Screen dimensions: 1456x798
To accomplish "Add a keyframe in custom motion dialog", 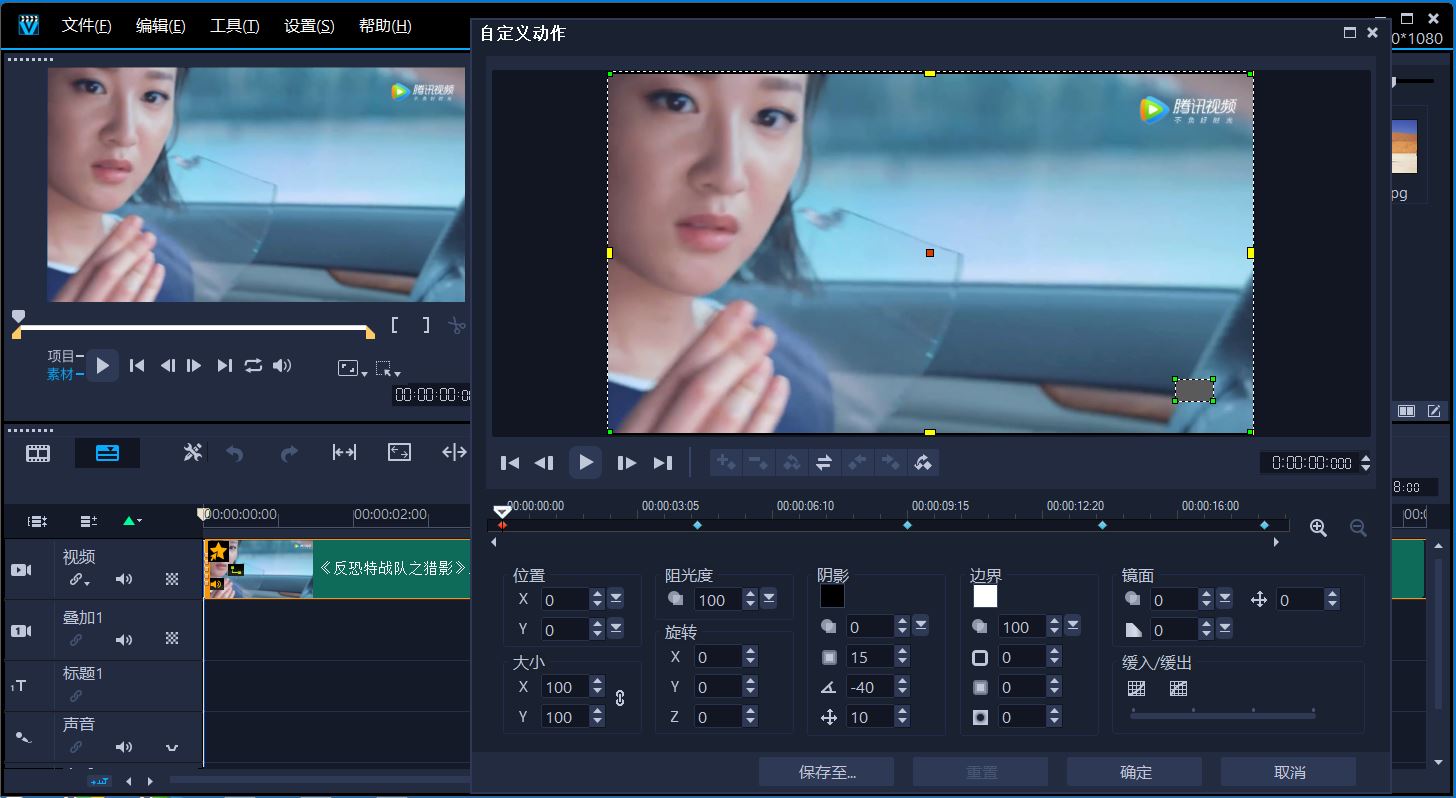I will point(726,462).
